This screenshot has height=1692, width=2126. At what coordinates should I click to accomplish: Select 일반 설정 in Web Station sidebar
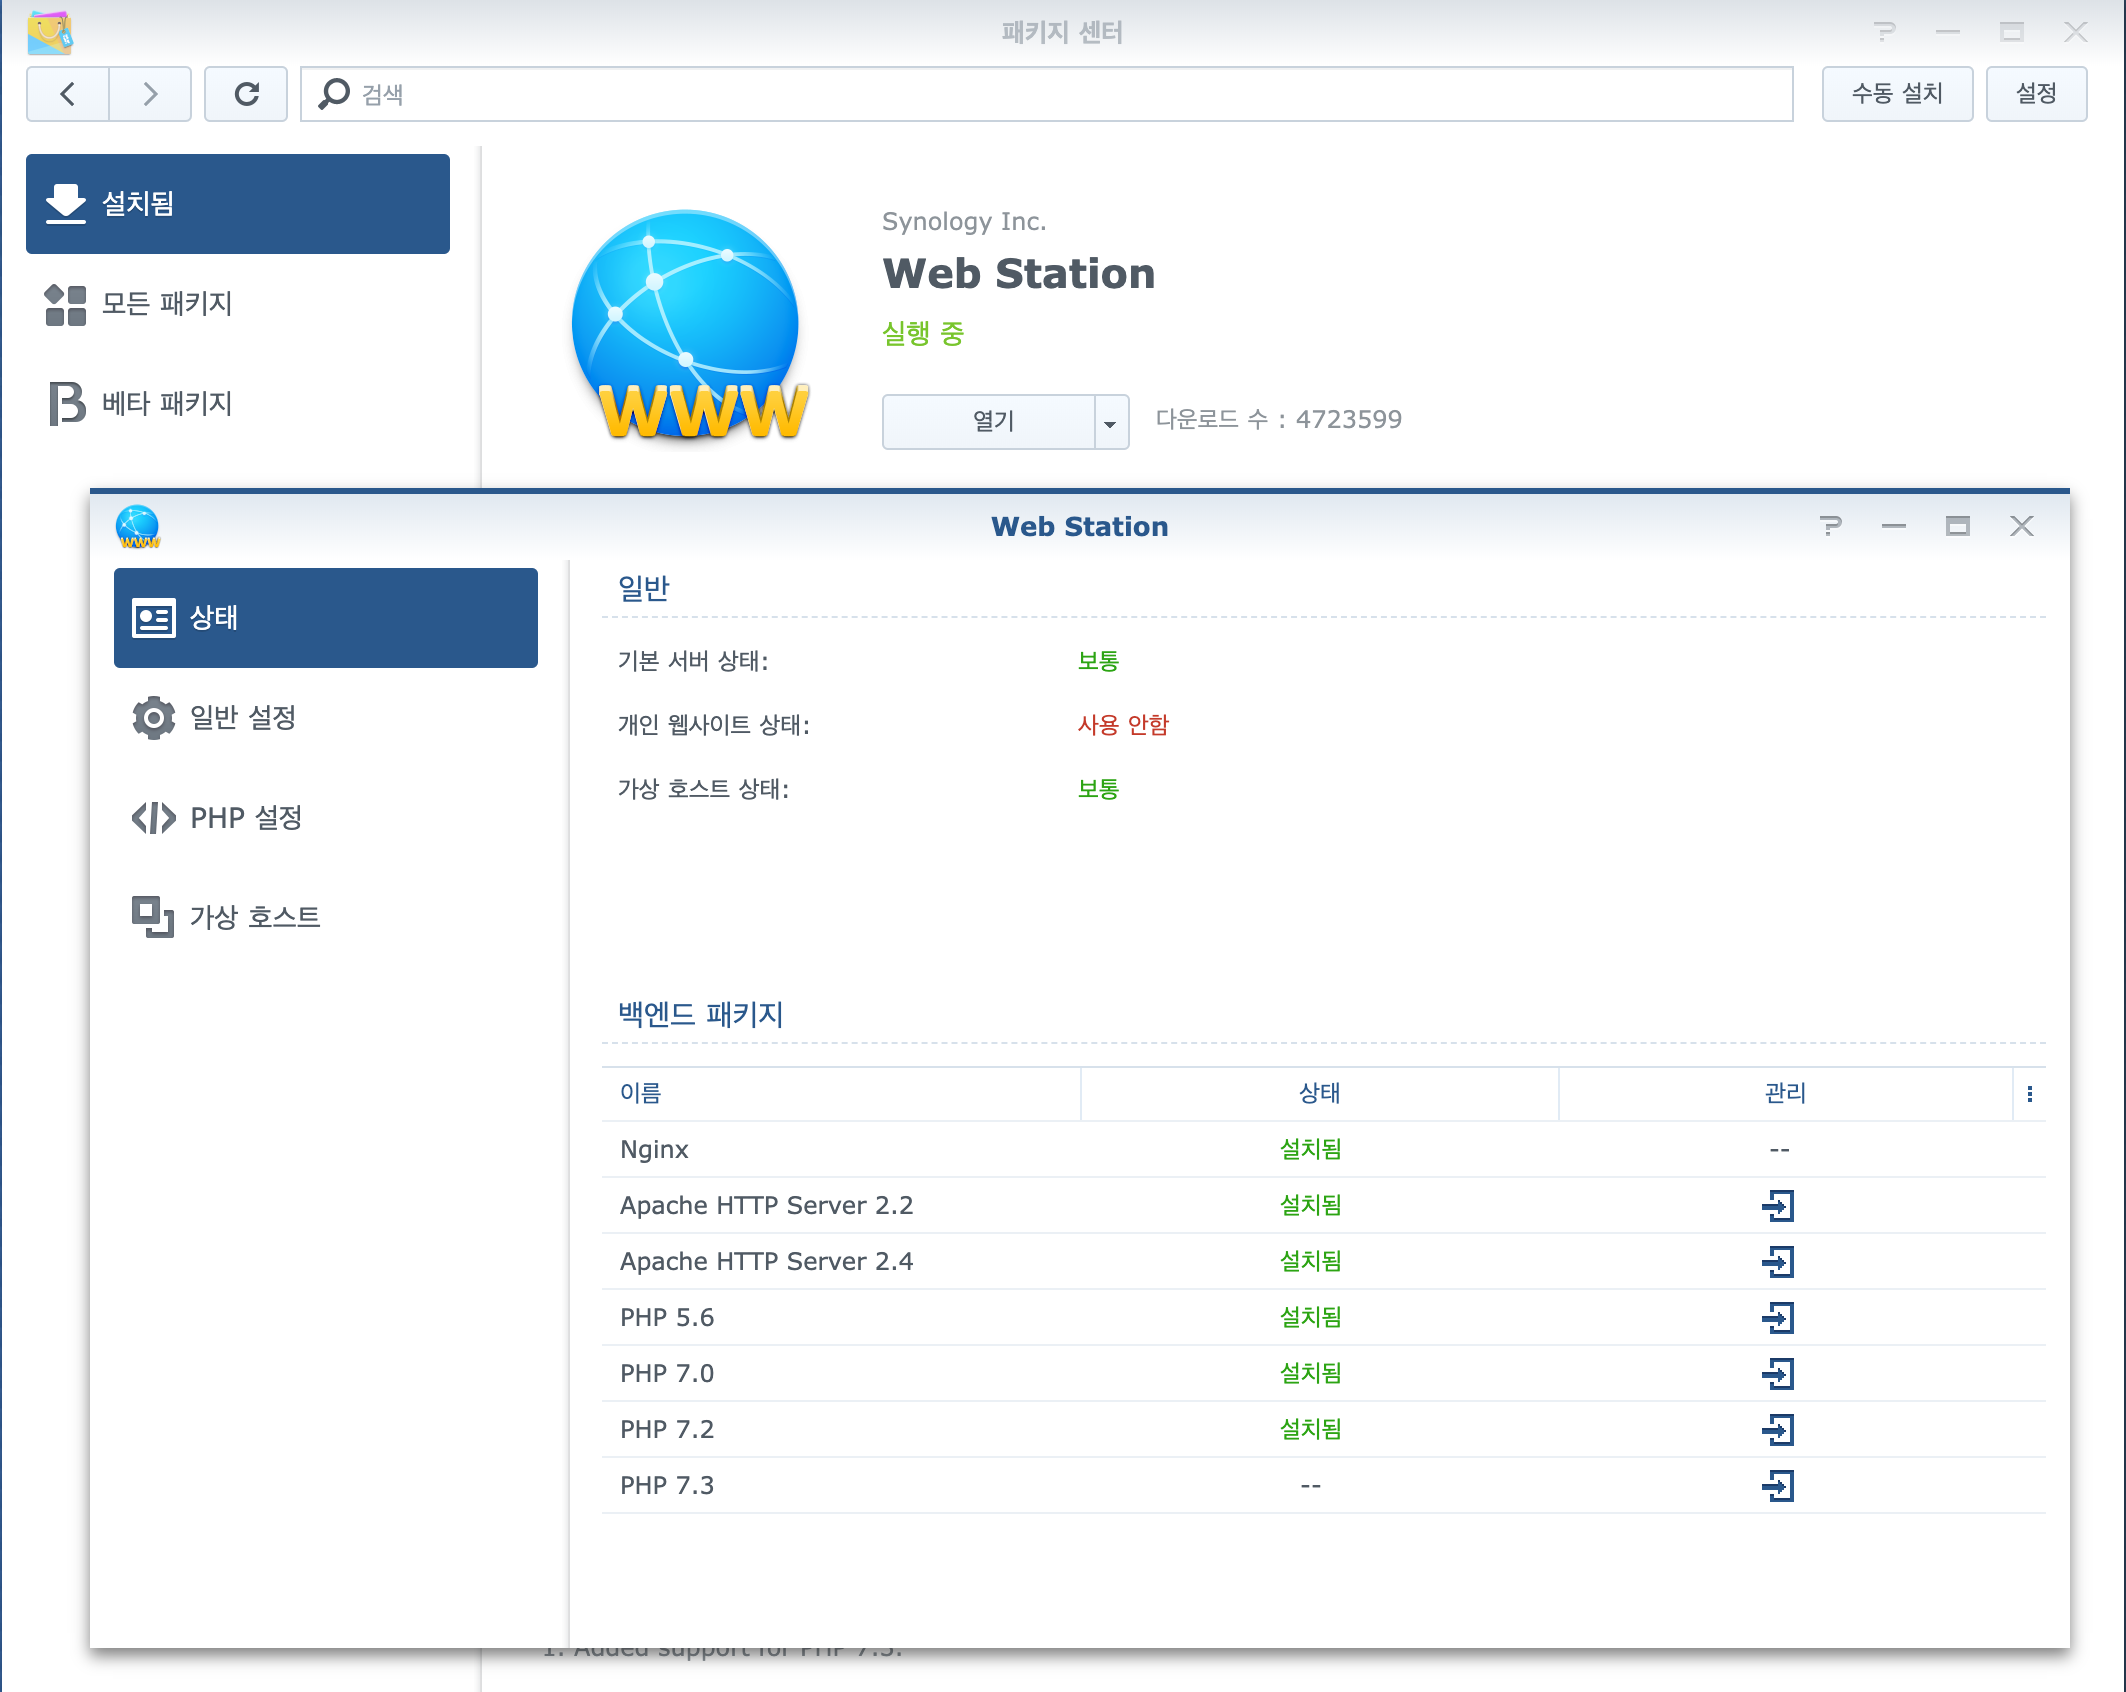243,717
